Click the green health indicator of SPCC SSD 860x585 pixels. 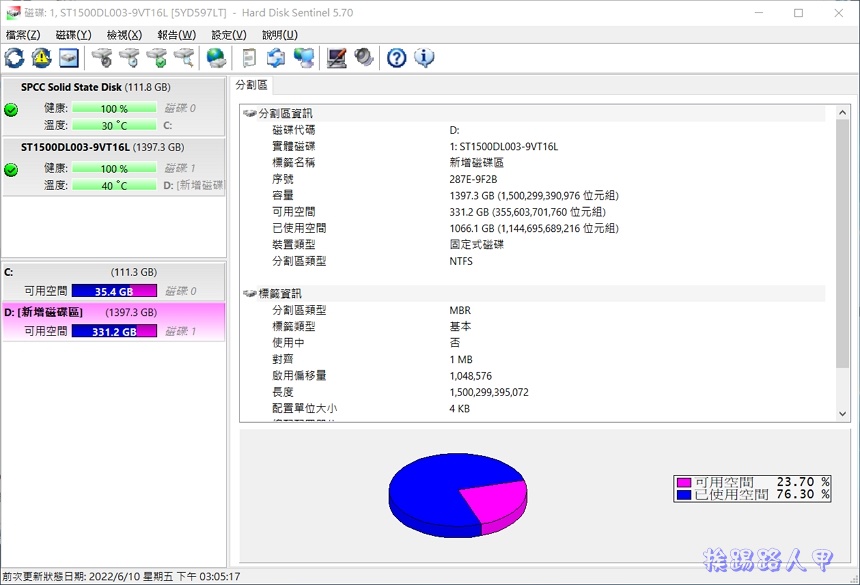point(9,110)
